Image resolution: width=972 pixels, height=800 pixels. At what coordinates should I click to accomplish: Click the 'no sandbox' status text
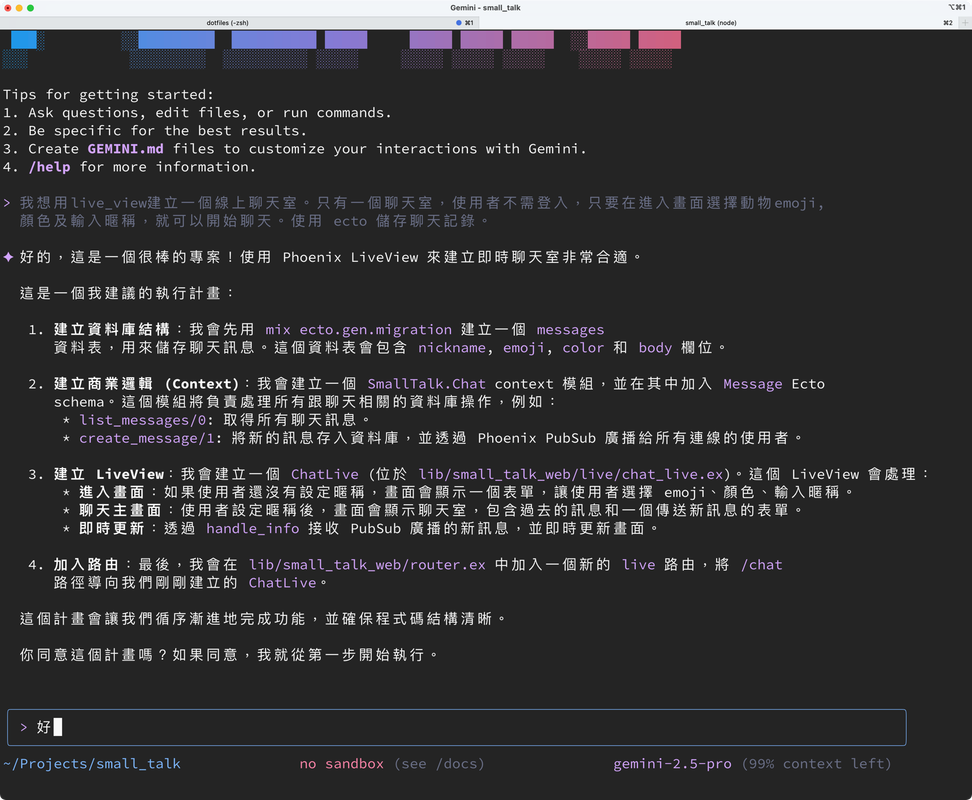click(x=342, y=763)
